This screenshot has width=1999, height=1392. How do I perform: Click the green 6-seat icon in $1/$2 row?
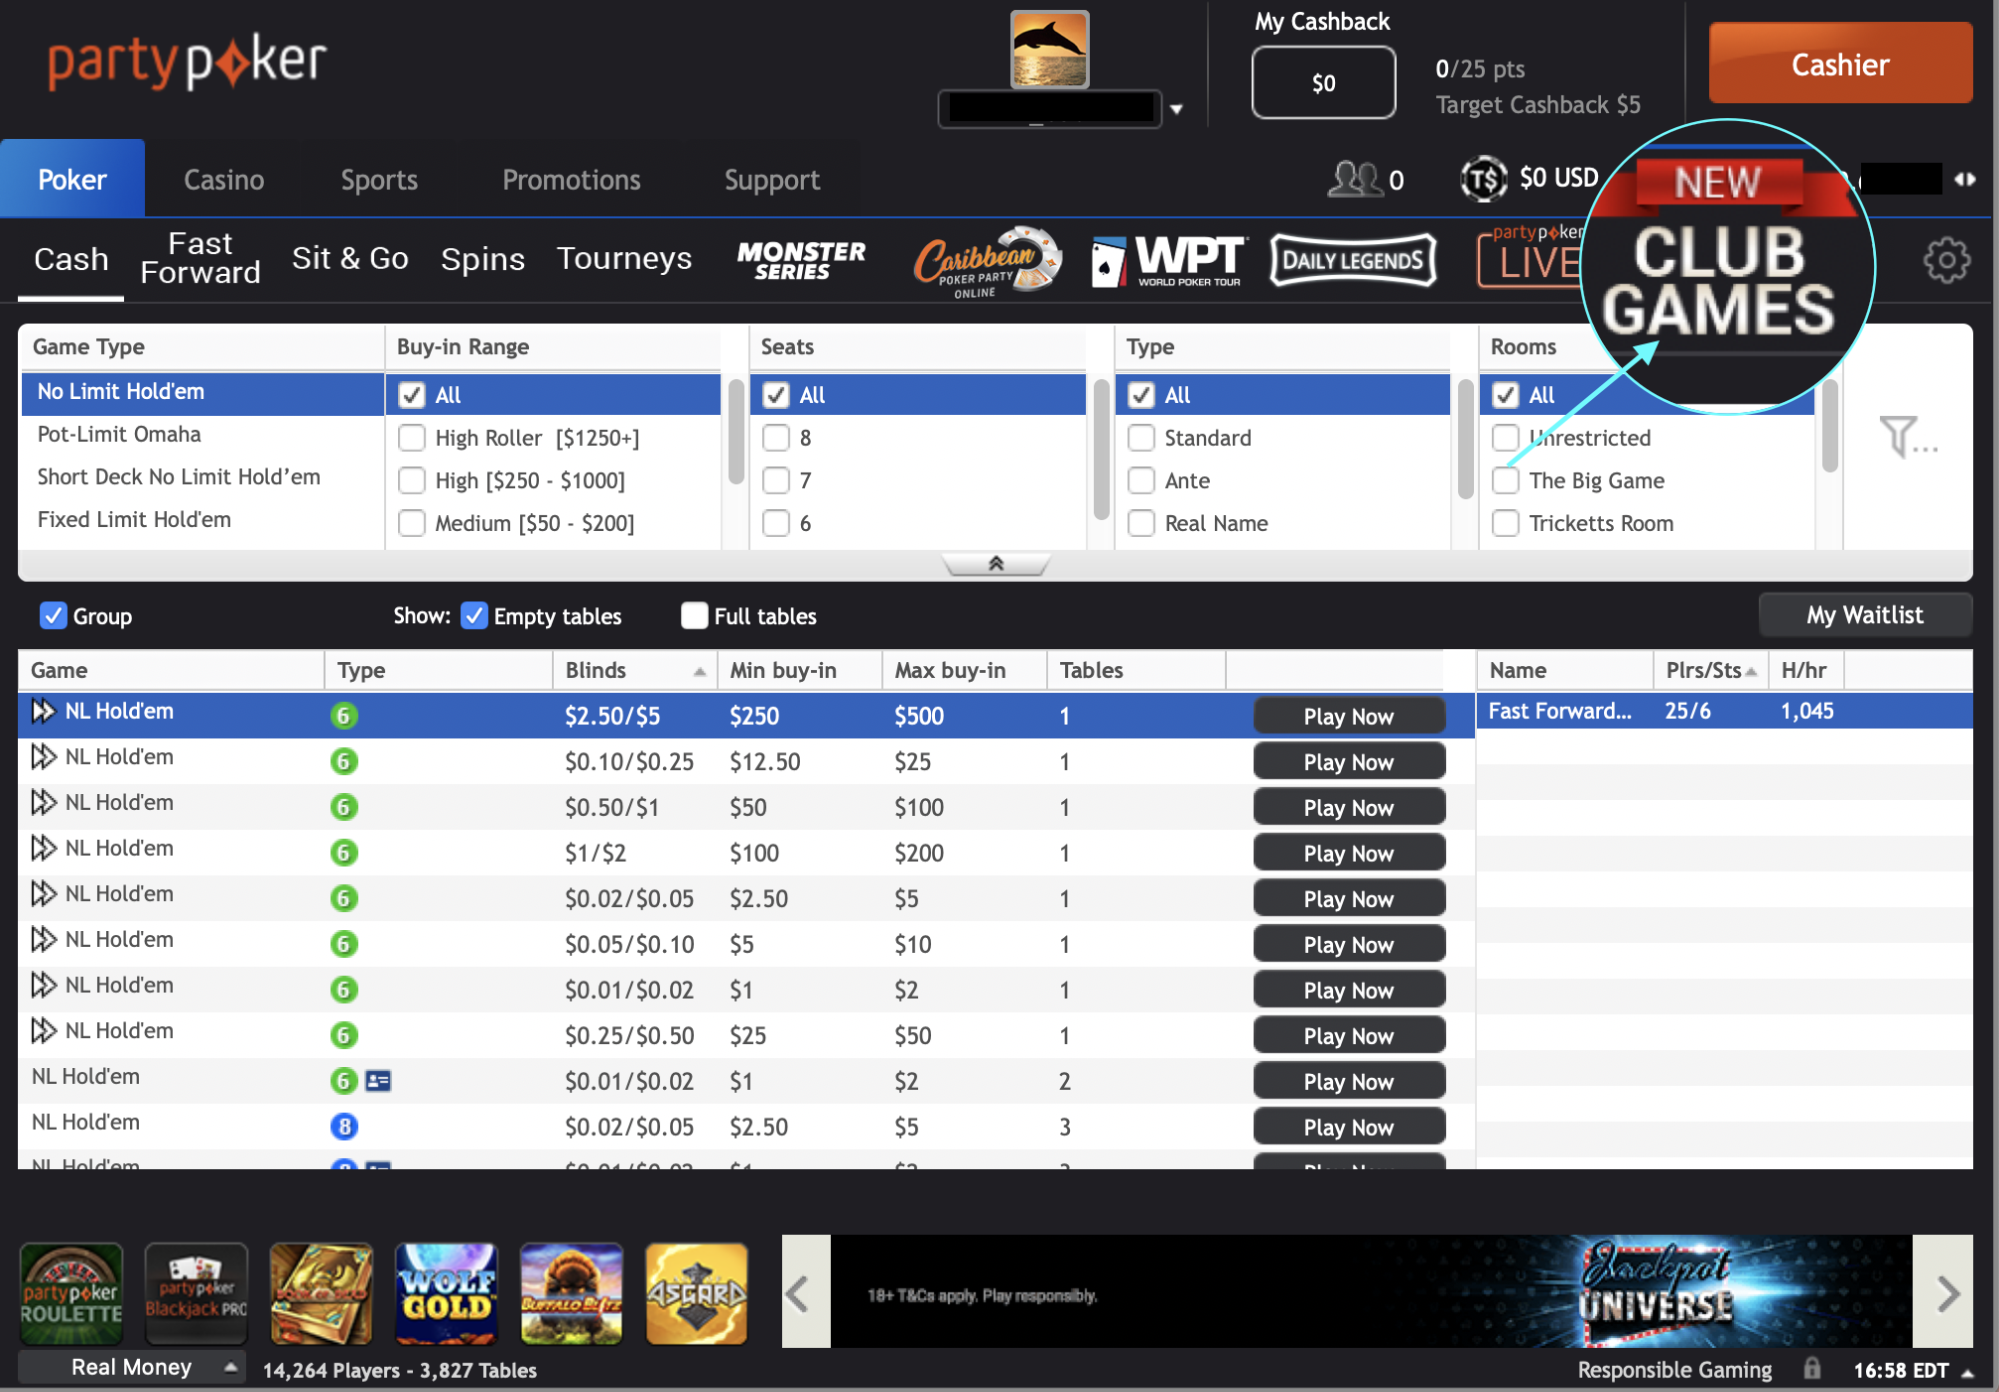(344, 853)
